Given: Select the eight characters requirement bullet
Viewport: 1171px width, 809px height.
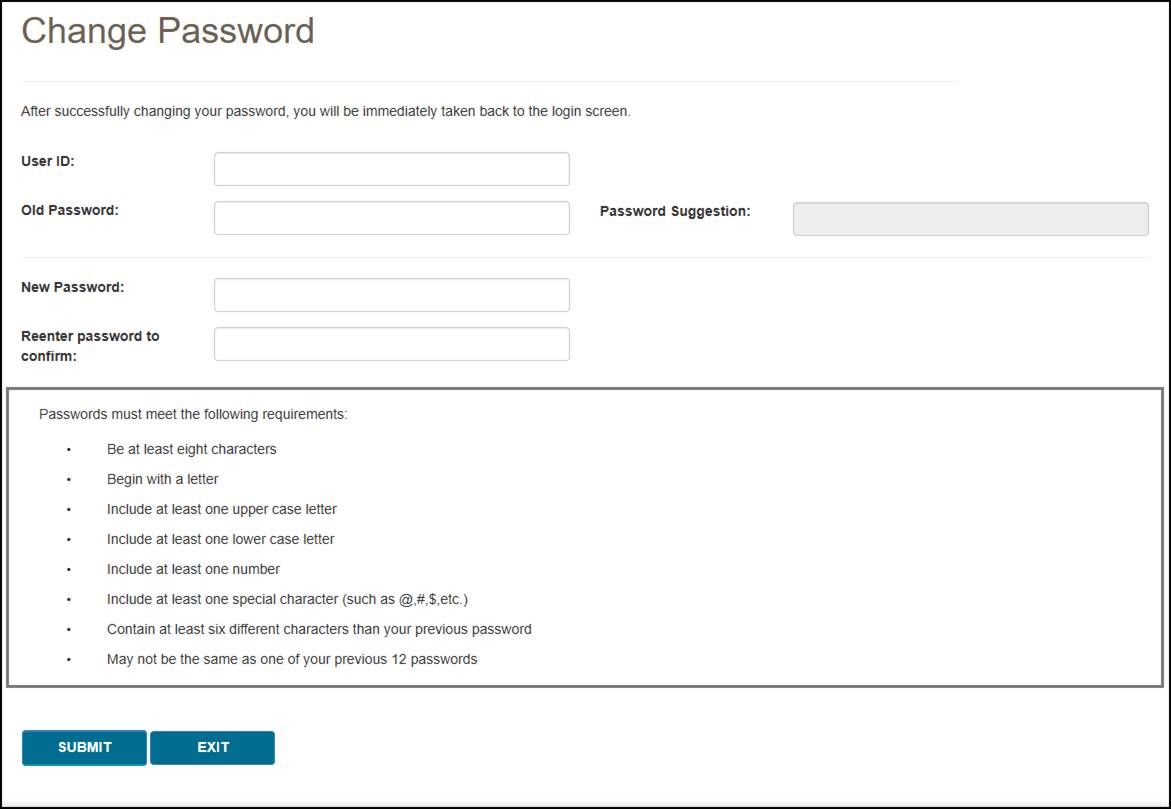Looking at the screenshot, I should pos(192,449).
